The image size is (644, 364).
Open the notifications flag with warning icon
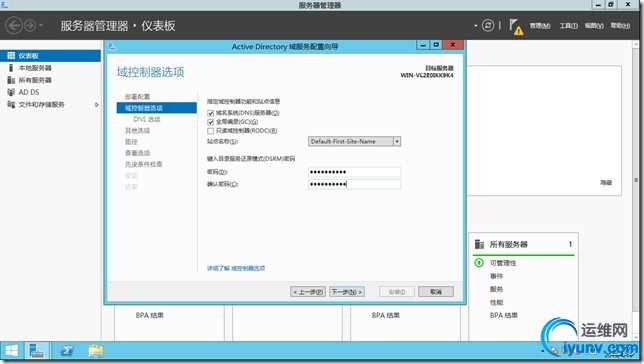pos(516,27)
